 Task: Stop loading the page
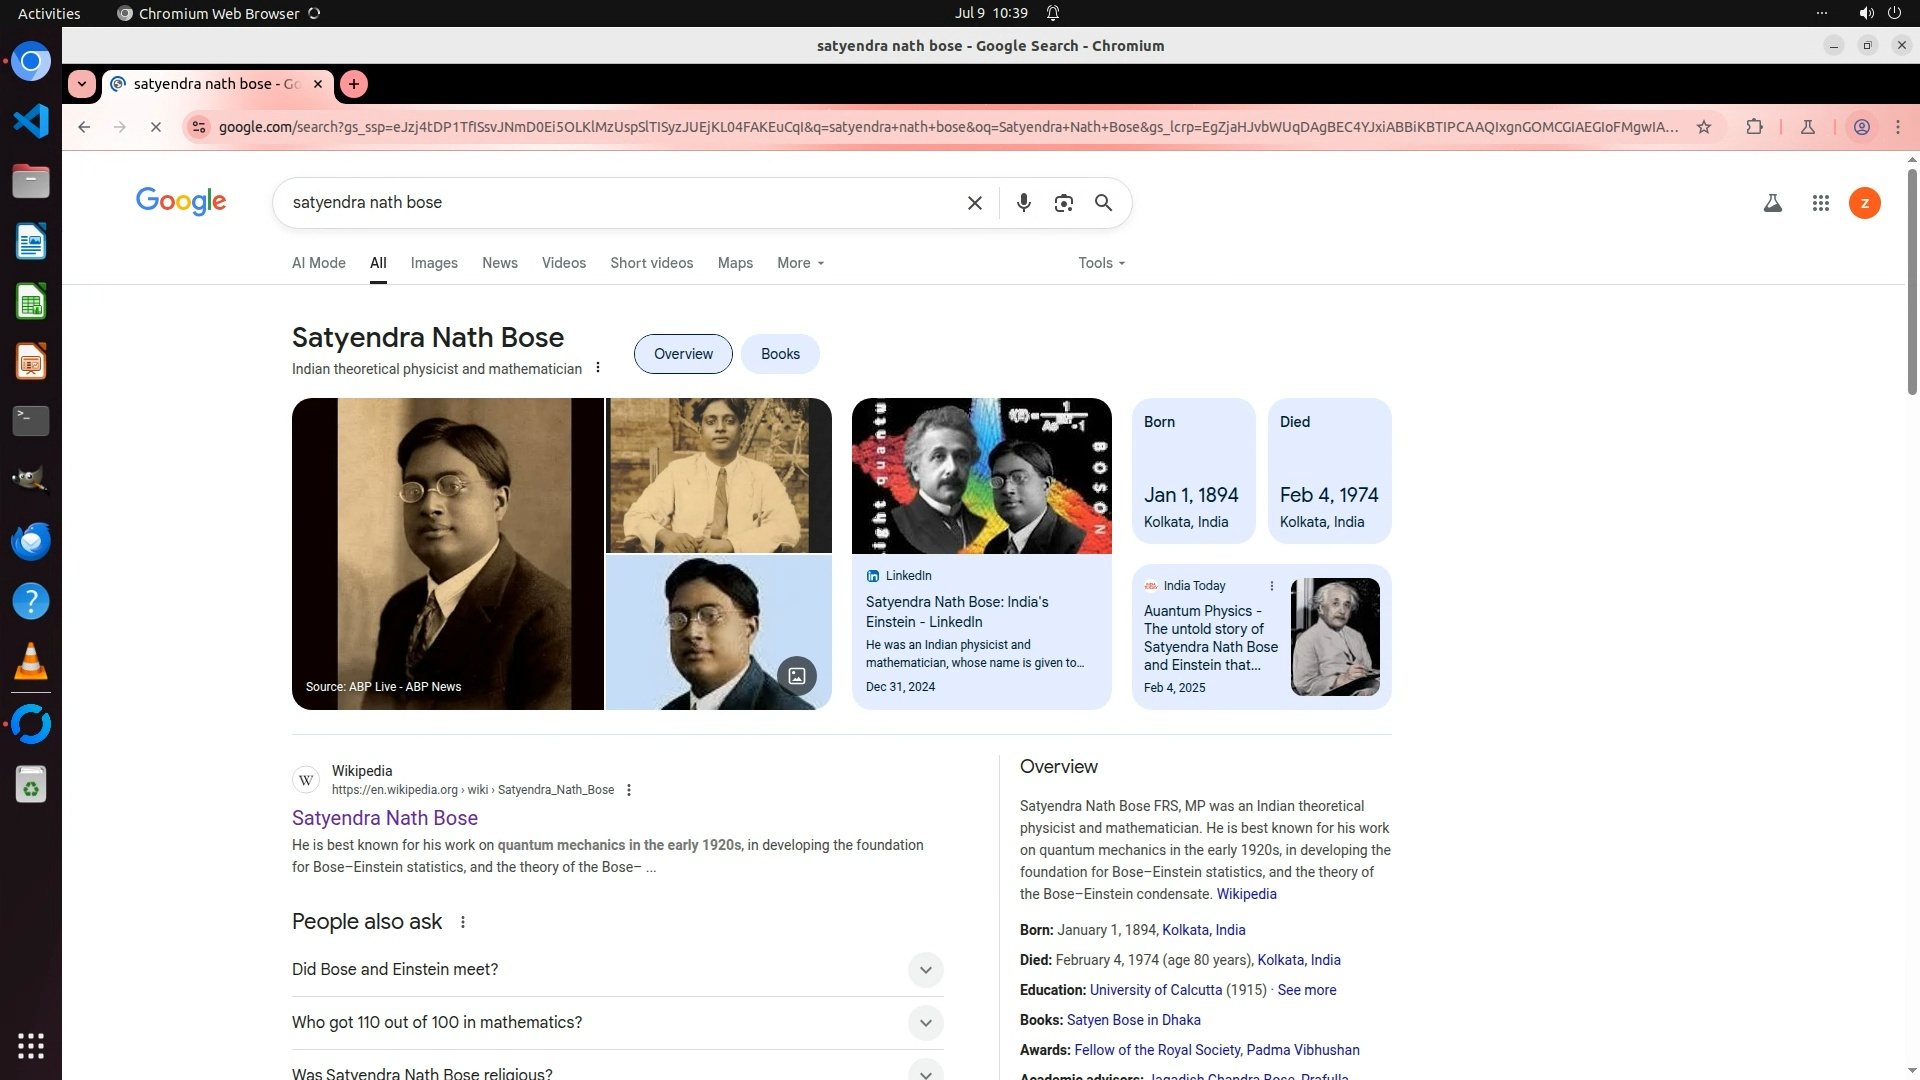pos(155,127)
